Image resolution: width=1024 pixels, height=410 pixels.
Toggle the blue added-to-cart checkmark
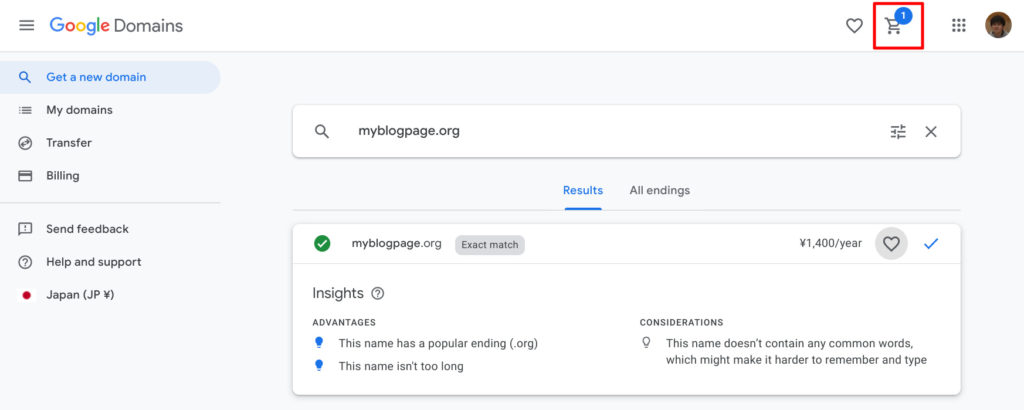[931, 244]
